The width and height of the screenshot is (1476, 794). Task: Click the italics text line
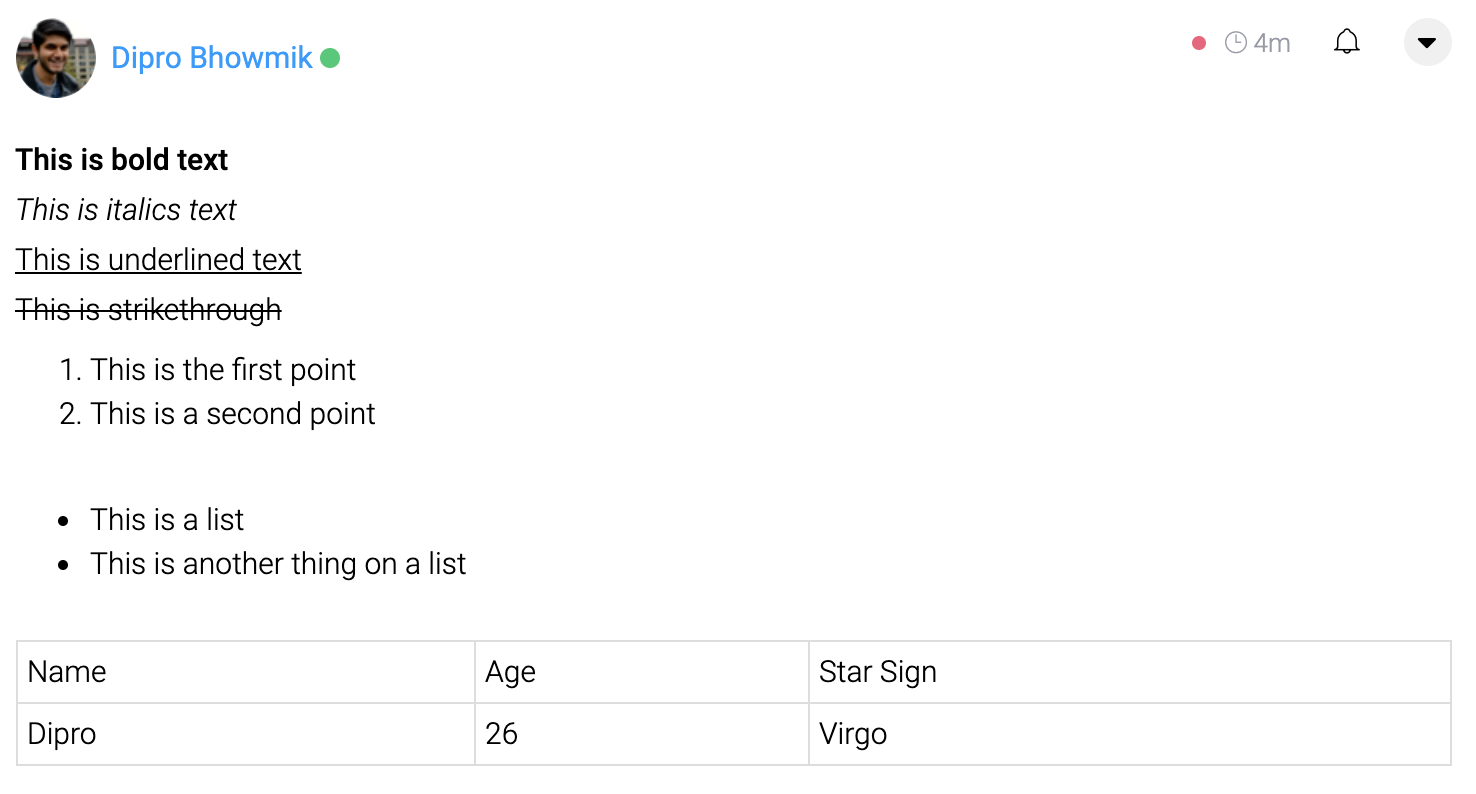(x=126, y=210)
